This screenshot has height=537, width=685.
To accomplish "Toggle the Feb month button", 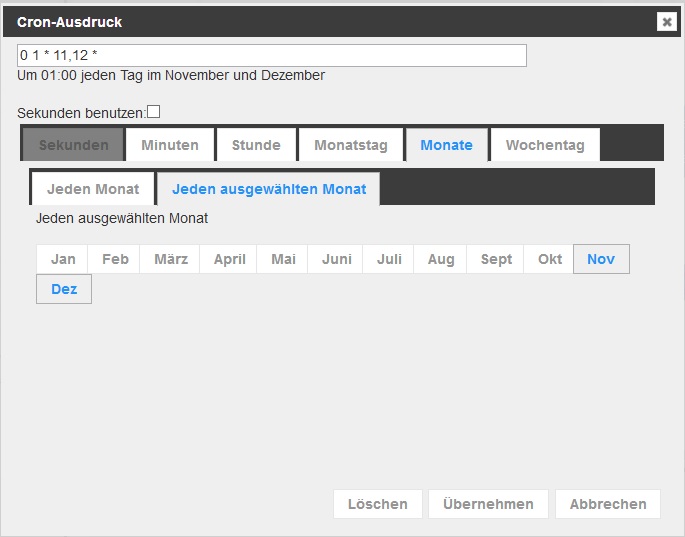I will 115,259.
